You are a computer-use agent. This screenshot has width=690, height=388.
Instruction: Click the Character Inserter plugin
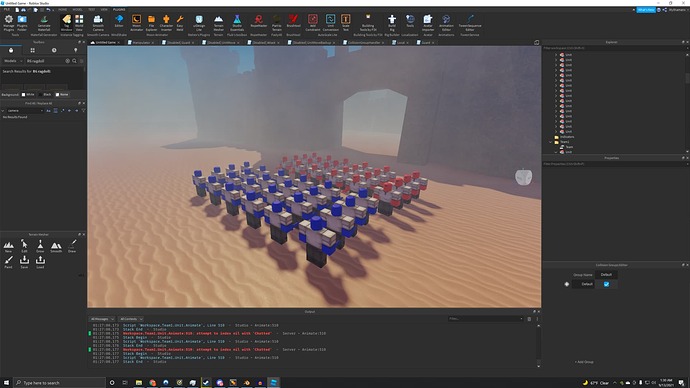[x=166, y=22]
